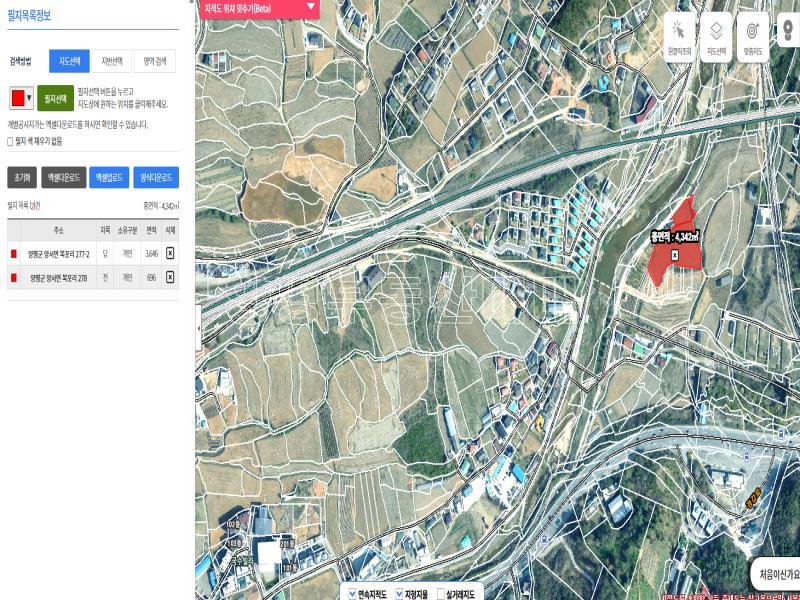Select the 지도선택 search tab
The width and height of the screenshot is (800, 600).
pos(69,61)
